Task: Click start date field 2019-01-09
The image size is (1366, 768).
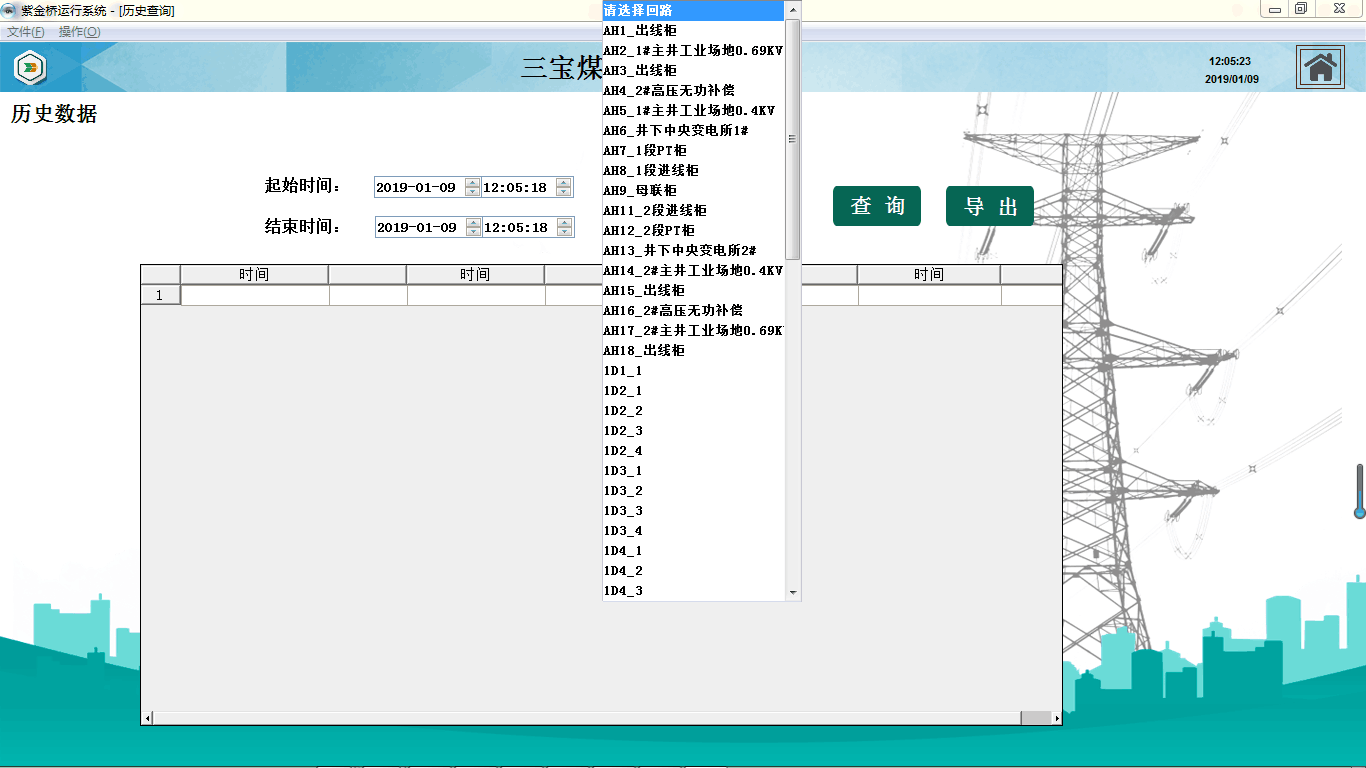Action: tap(417, 187)
